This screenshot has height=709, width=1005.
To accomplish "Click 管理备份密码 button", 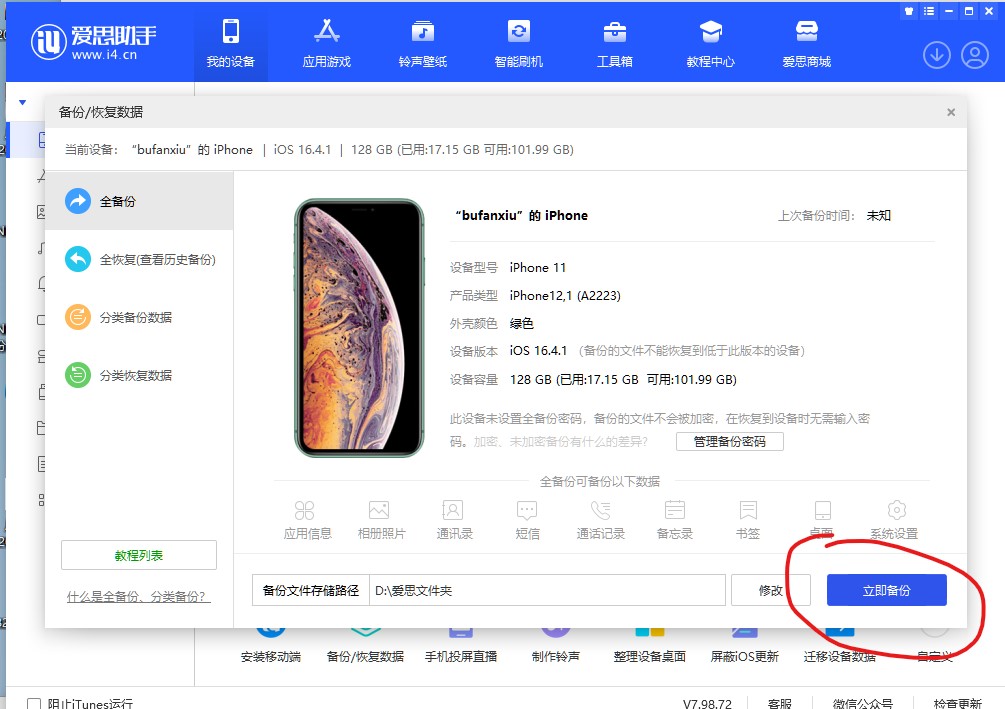I will click(x=729, y=442).
